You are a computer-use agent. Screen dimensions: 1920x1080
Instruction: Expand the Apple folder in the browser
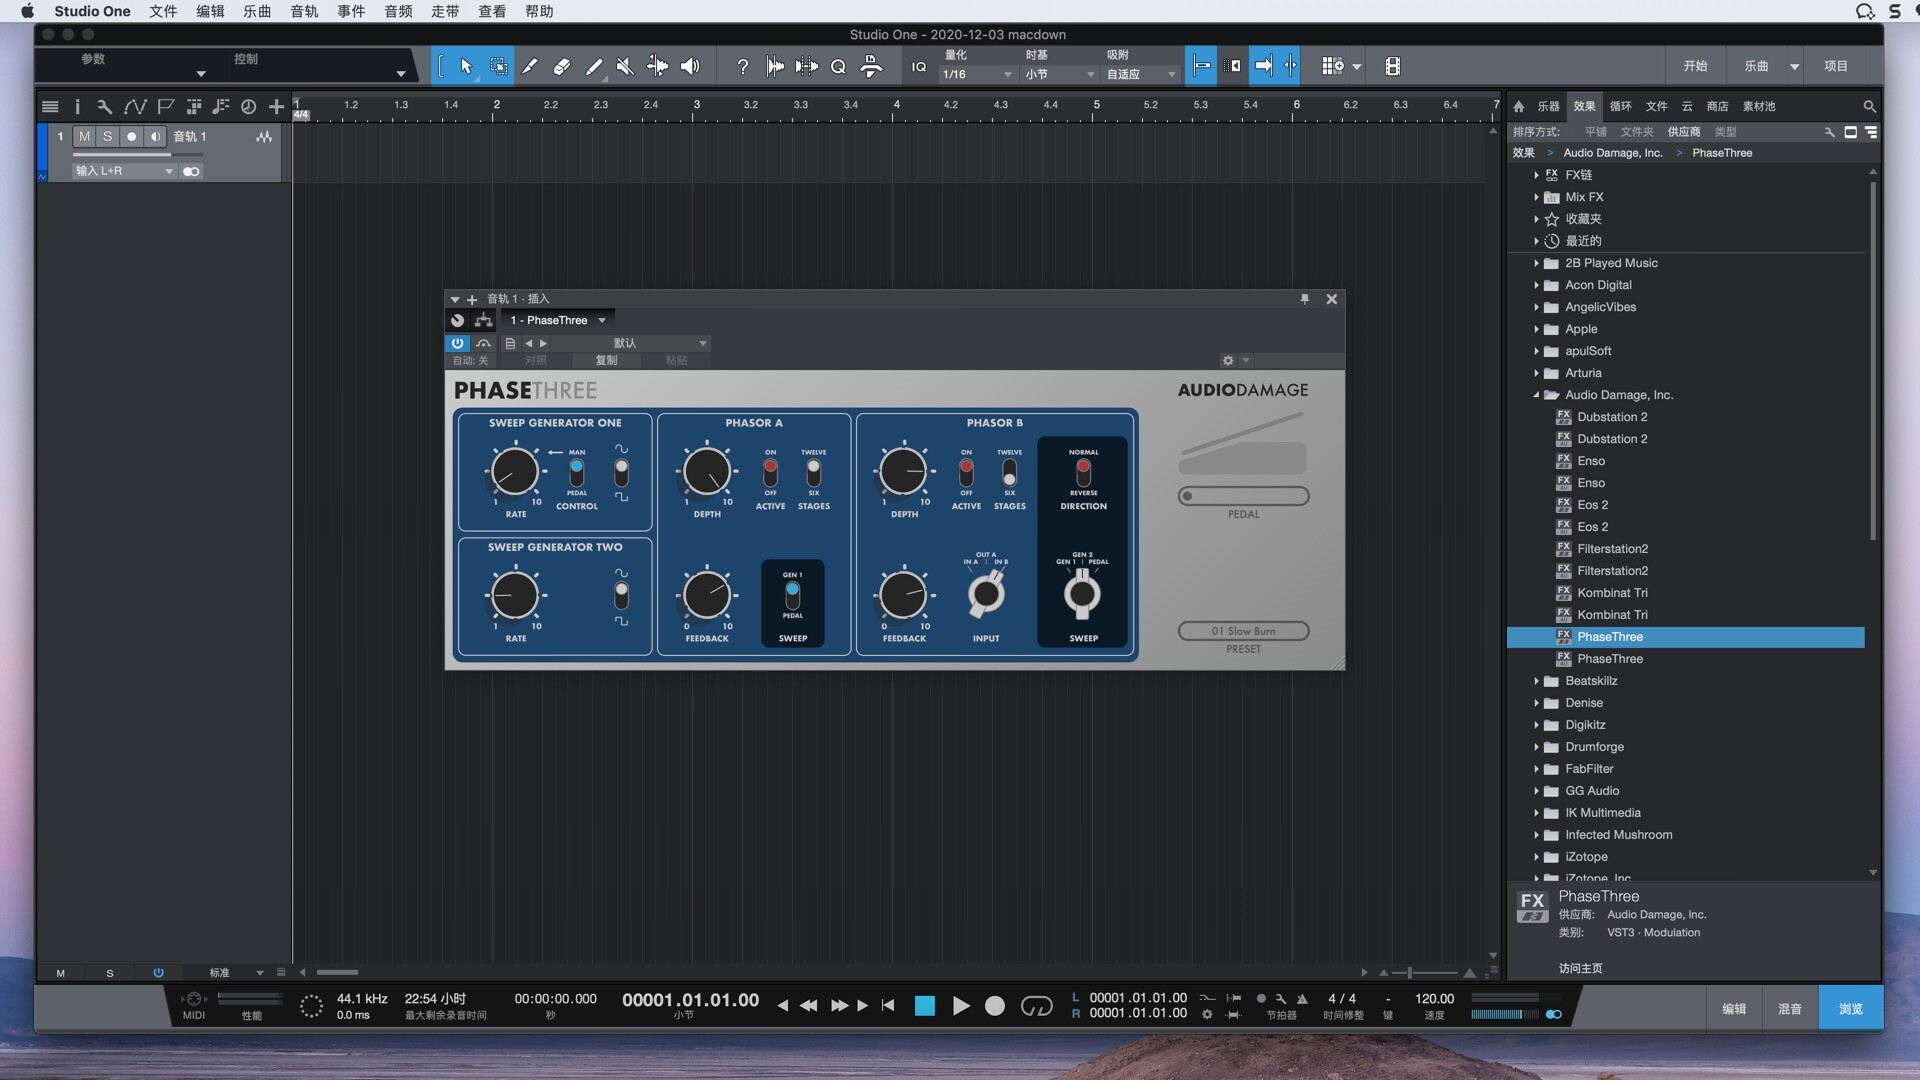(1537, 329)
